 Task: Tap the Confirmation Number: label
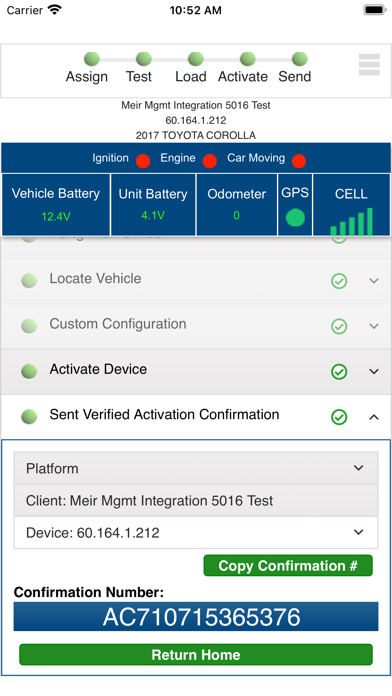[89, 592]
